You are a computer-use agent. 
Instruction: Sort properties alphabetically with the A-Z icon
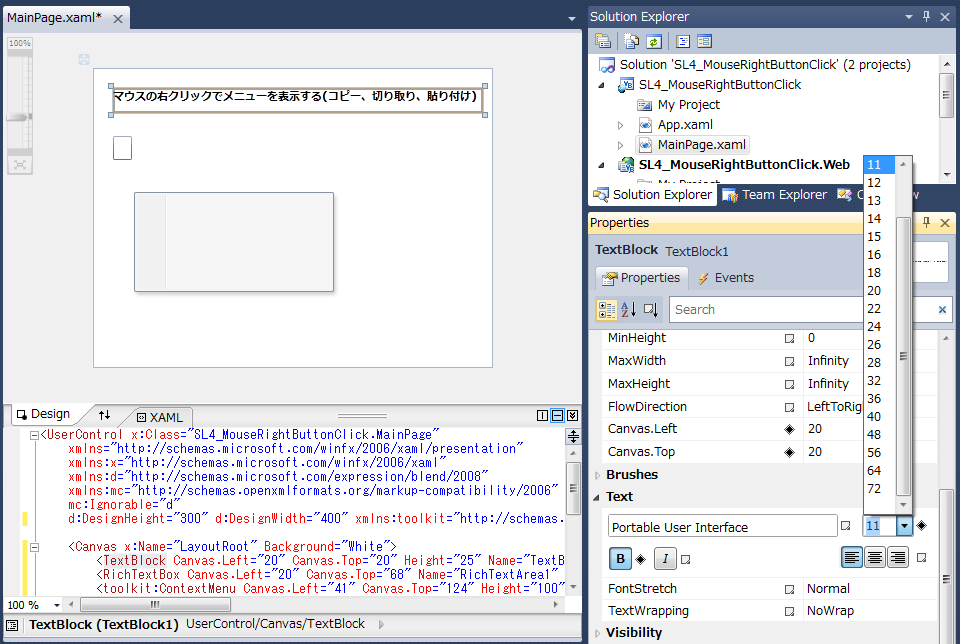pyautogui.click(x=628, y=310)
